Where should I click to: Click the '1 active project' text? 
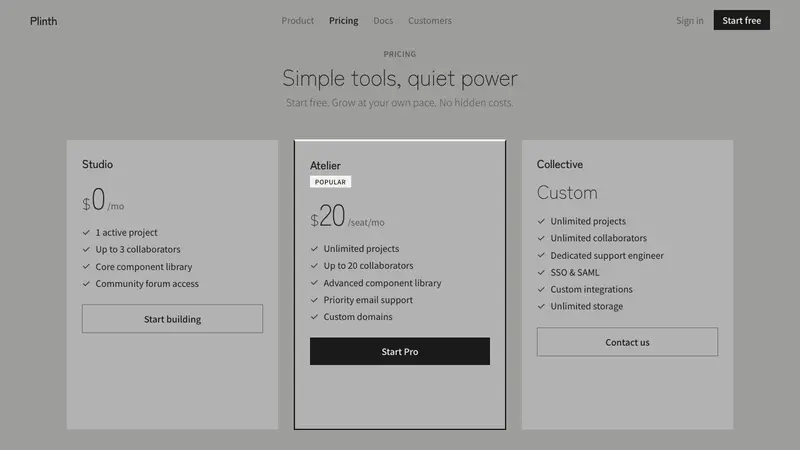tap(127, 232)
